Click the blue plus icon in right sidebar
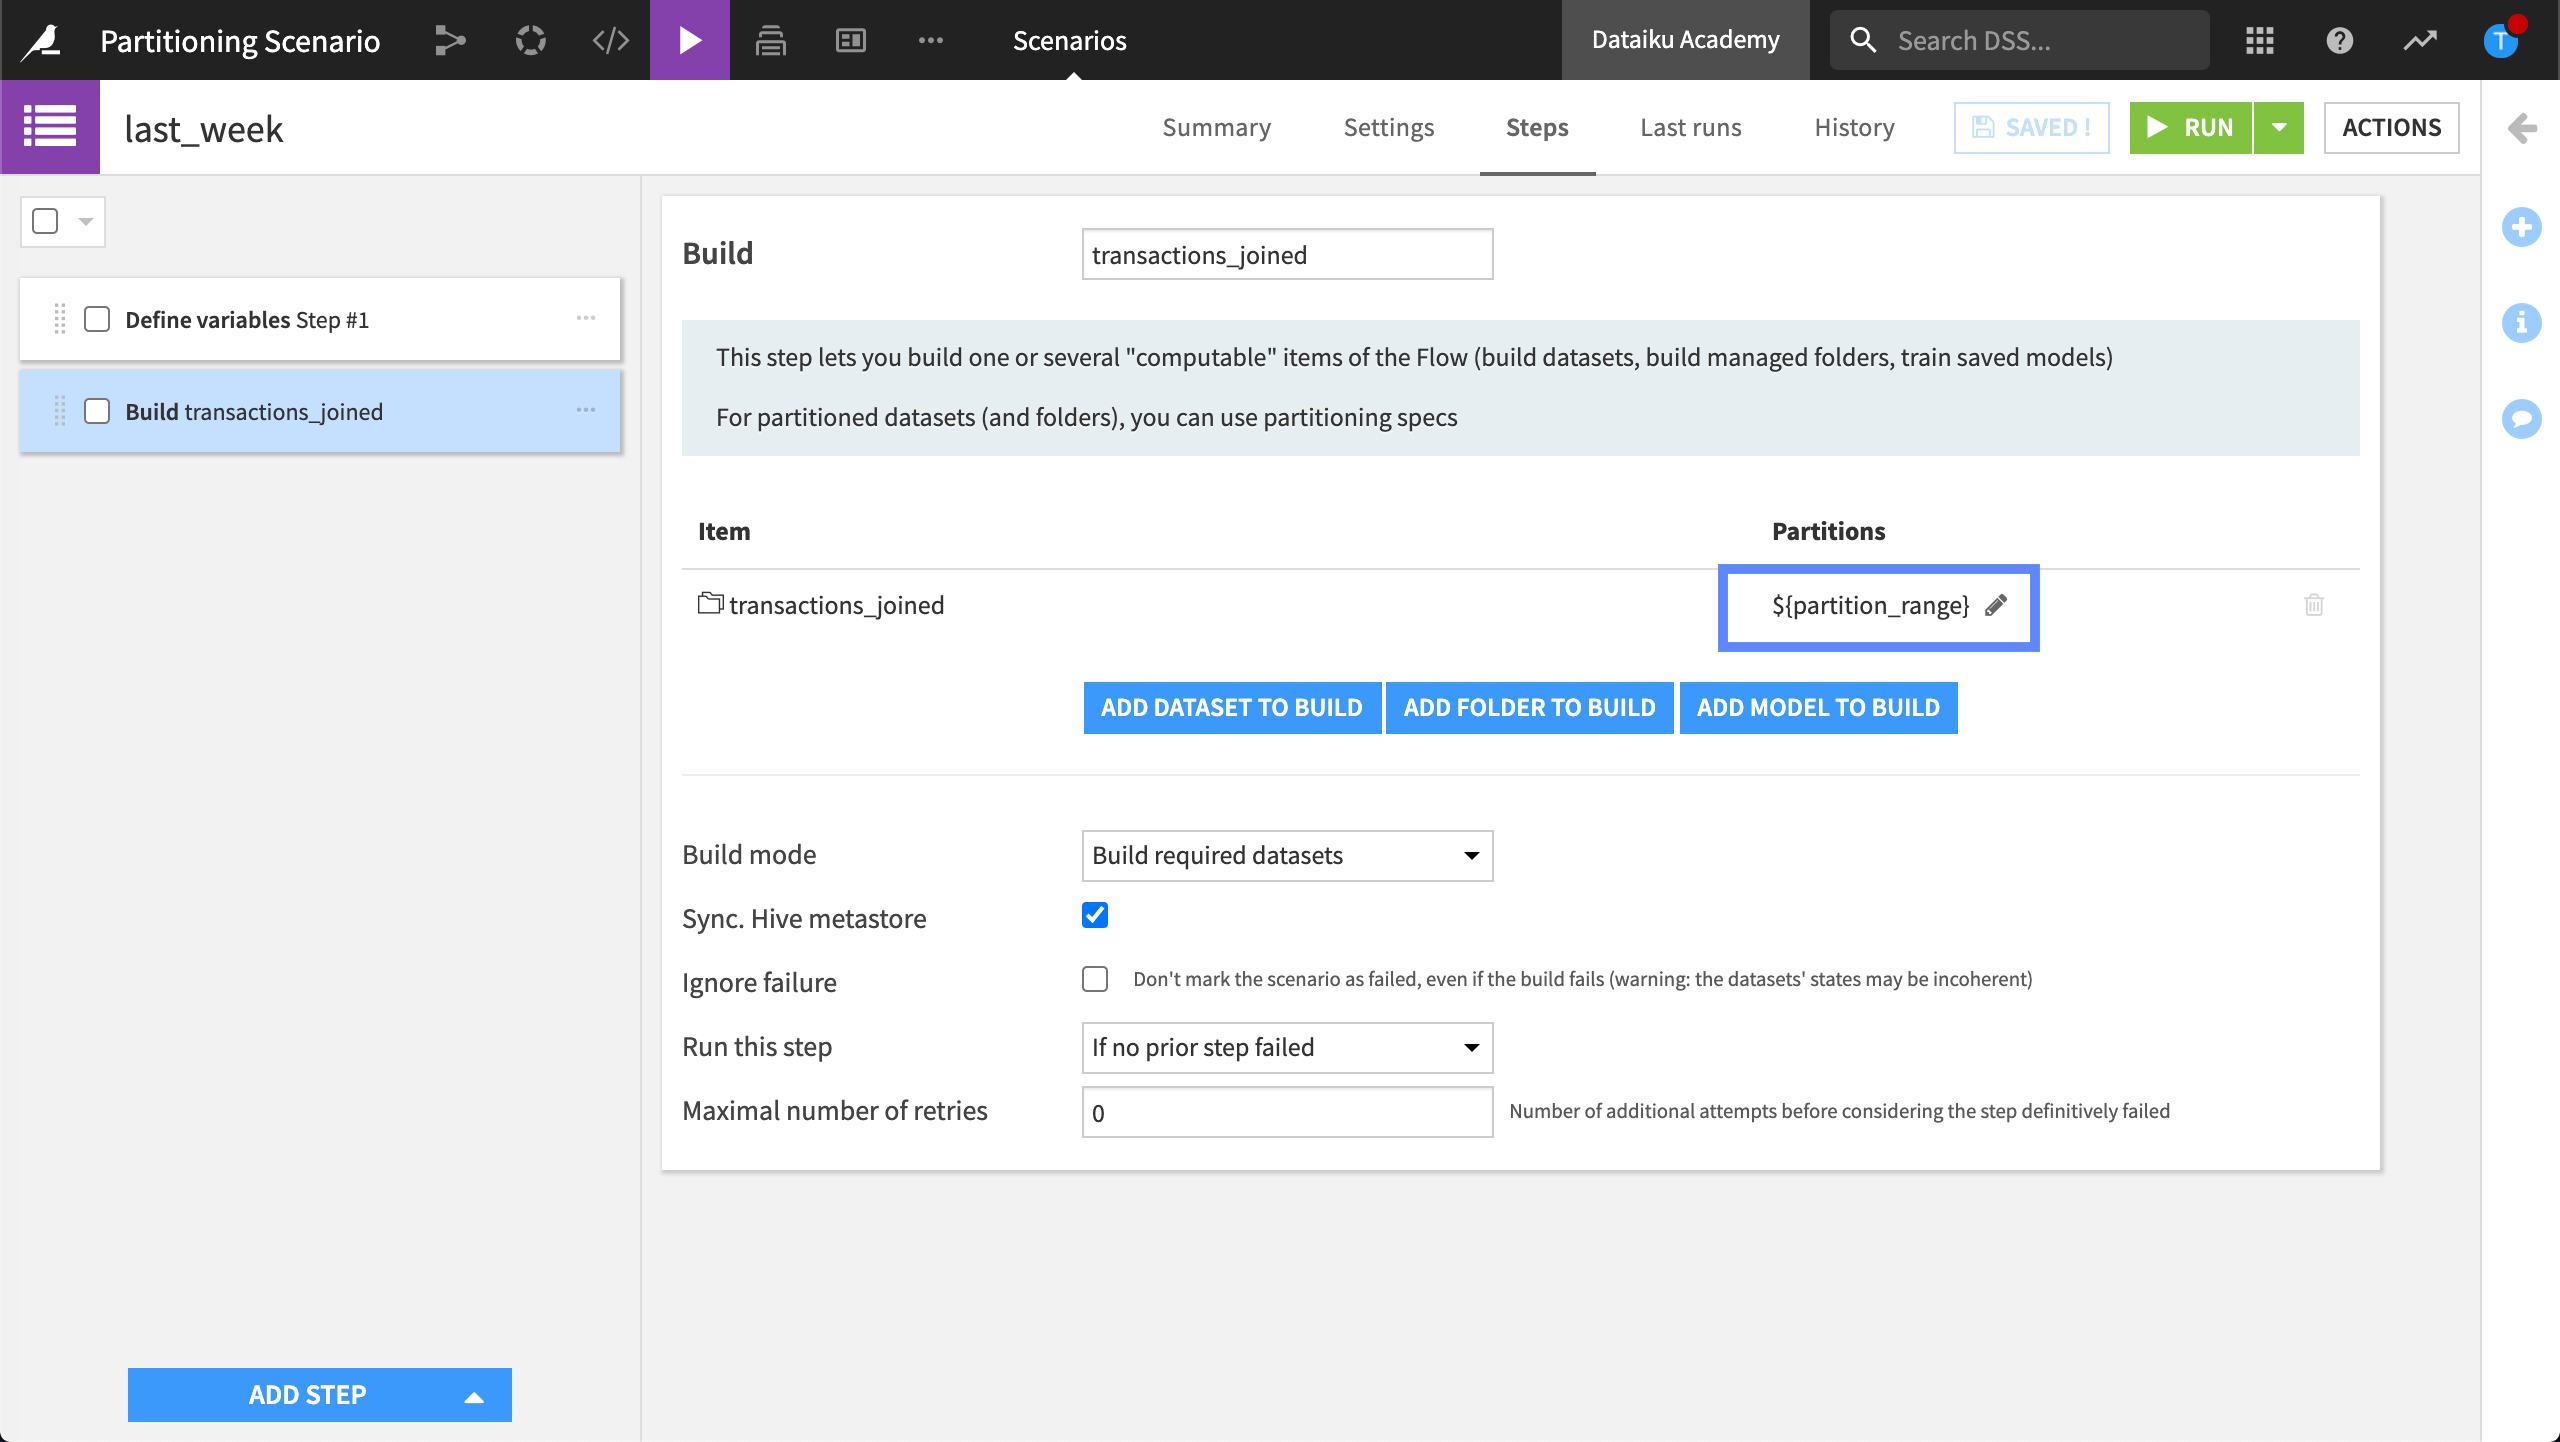 [x=2521, y=227]
